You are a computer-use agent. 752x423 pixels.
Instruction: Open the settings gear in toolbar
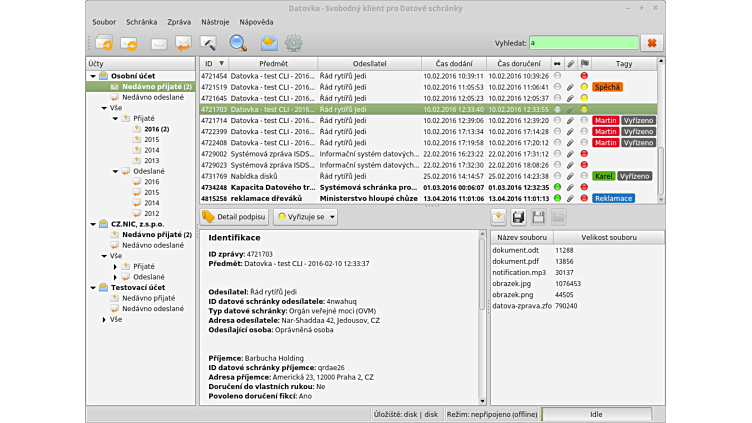293,43
